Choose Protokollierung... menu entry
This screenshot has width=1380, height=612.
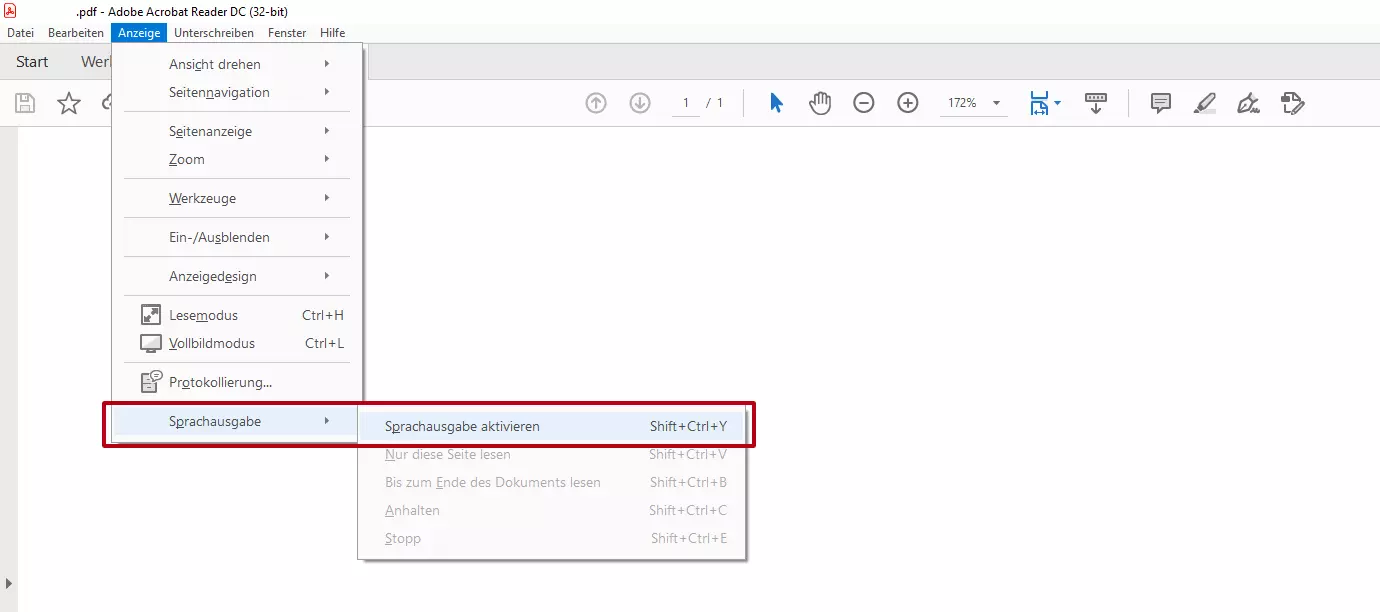[237, 382]
